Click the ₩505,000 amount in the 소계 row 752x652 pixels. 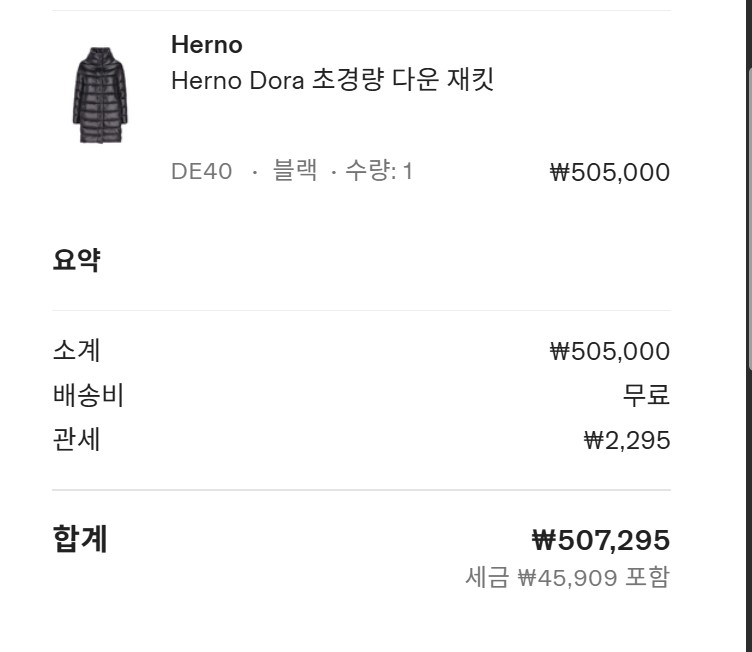[x=609, y=352]
